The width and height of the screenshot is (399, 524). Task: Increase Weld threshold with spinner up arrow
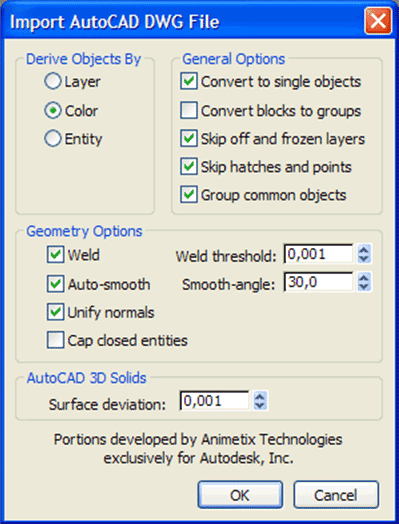click(364, 249)
